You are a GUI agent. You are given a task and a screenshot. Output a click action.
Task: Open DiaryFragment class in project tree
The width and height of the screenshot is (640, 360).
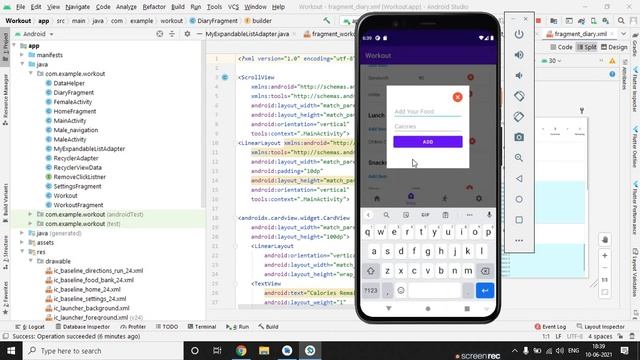pos(73,93)
